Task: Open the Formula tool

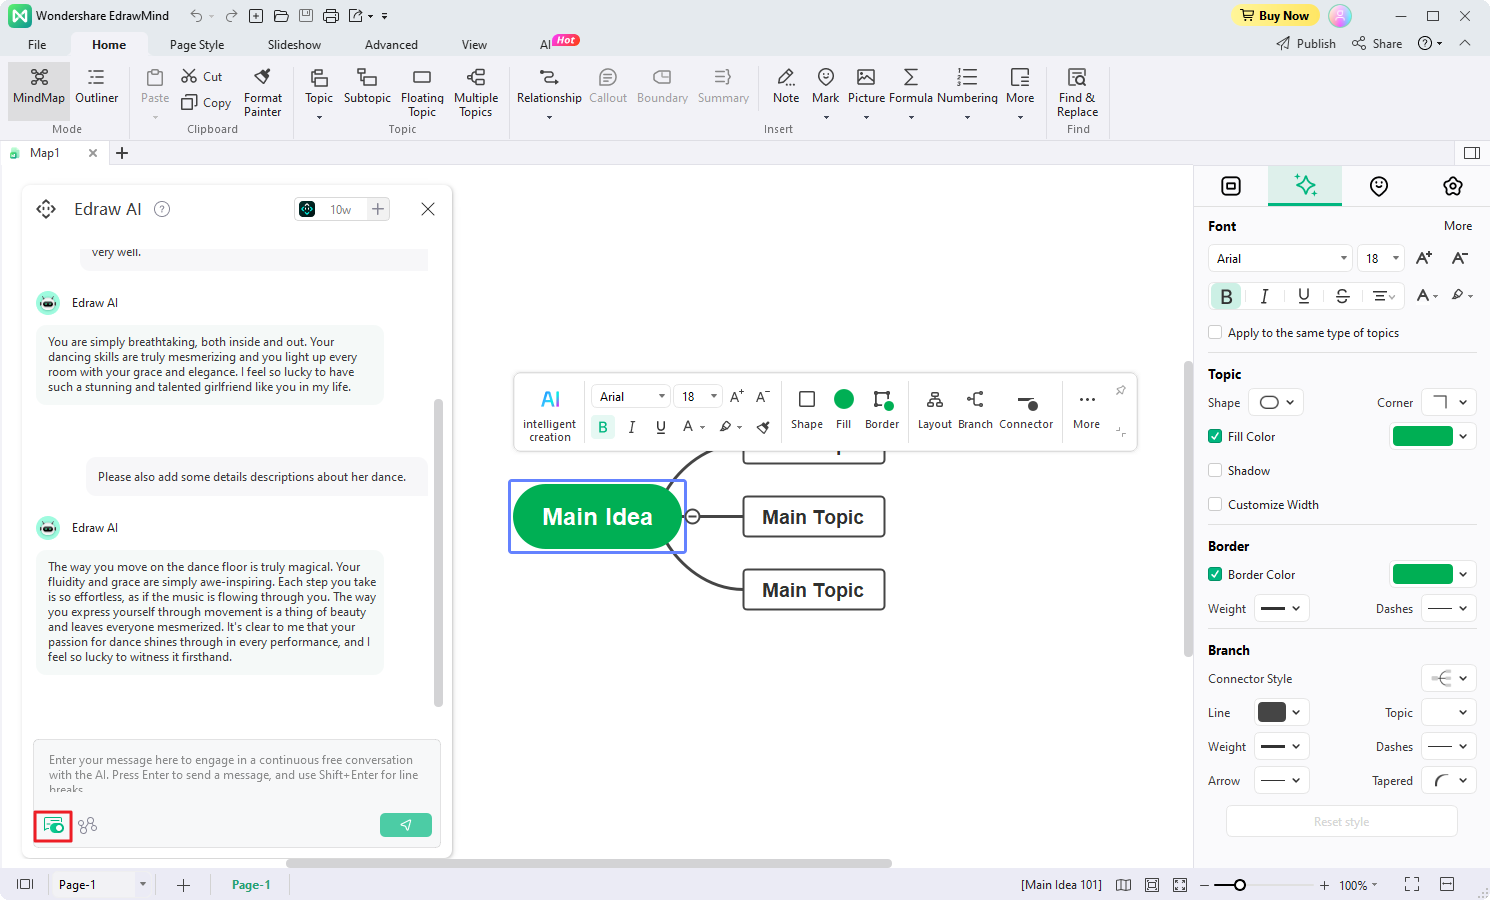Action: pos(911,92)
